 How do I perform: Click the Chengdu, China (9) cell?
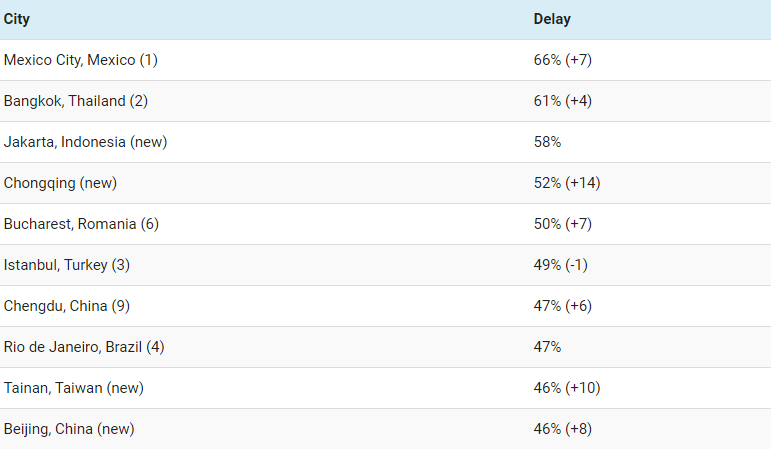(68, 306)
